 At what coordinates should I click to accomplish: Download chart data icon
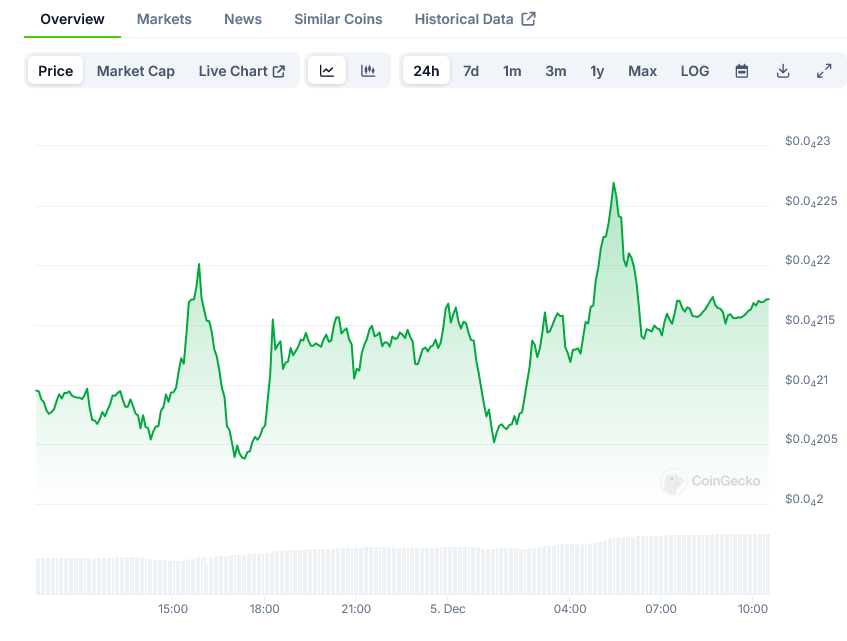tap(783, 71)
